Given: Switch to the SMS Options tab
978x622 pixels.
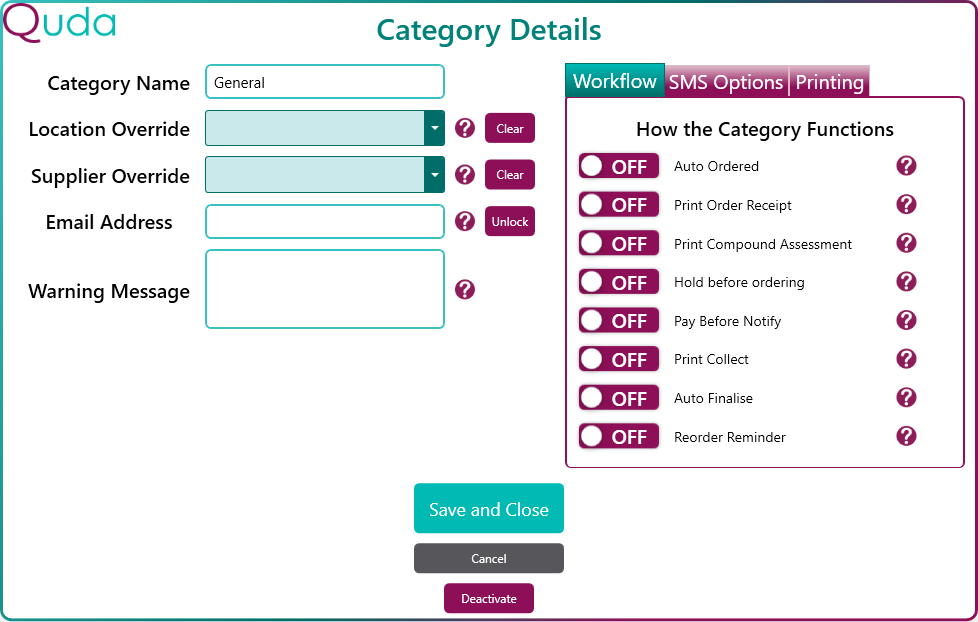Looking at the screenshot, I should [x=726, y=82].
